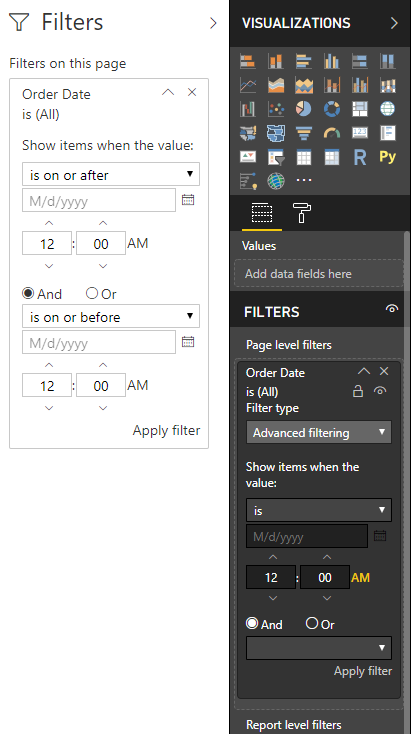The width and height of the screenshot is (411, 734).
Task: Select the Stacked column chart visual
Action: 275,61
